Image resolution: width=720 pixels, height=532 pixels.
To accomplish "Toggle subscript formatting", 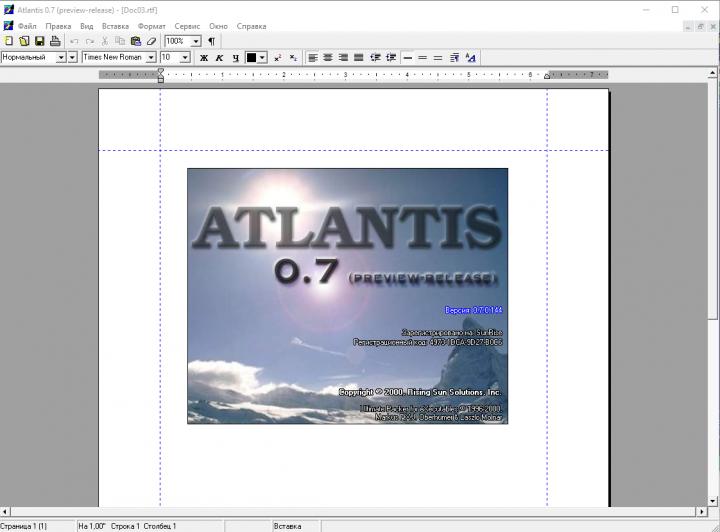I will tap(293, 57).
